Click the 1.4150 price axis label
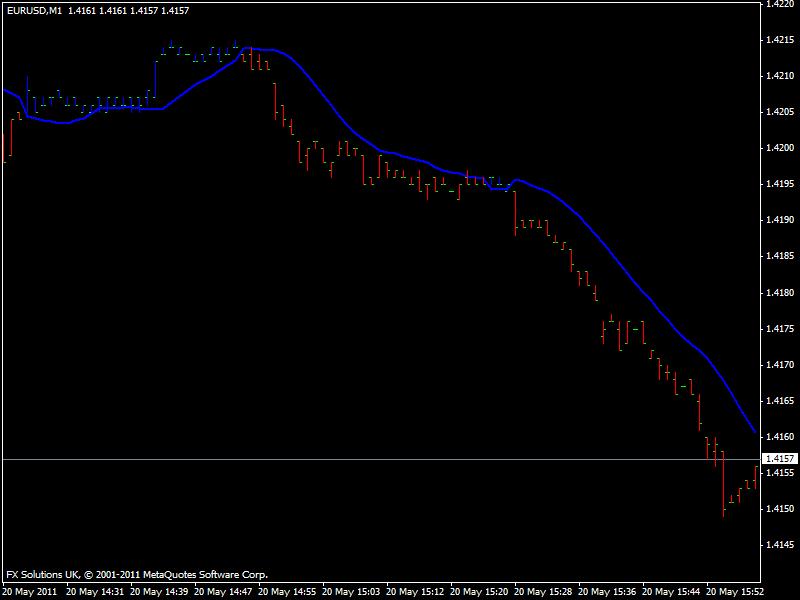 [x=780, y=509]
